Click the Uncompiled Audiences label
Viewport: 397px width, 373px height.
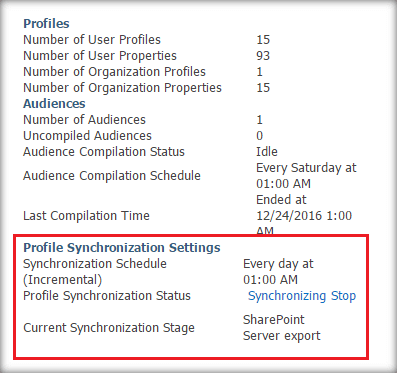88,136
